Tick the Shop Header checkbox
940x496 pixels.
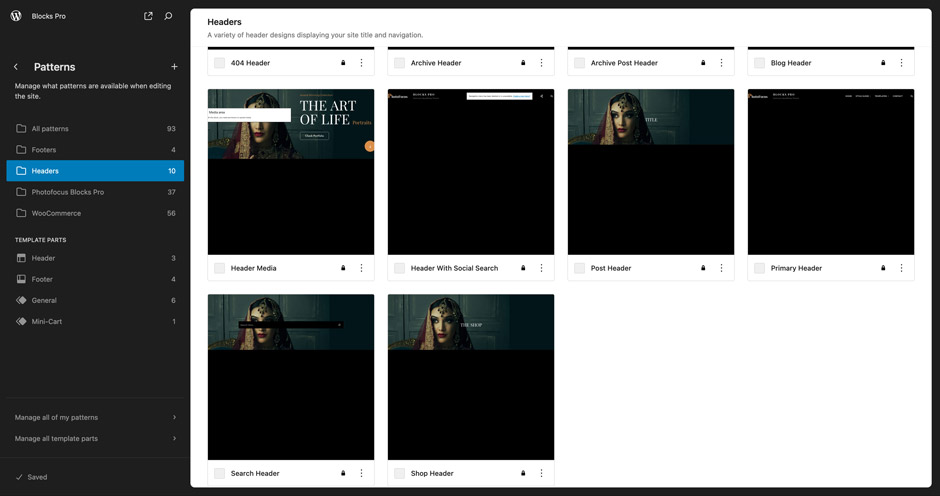click(x=399, y=473)
